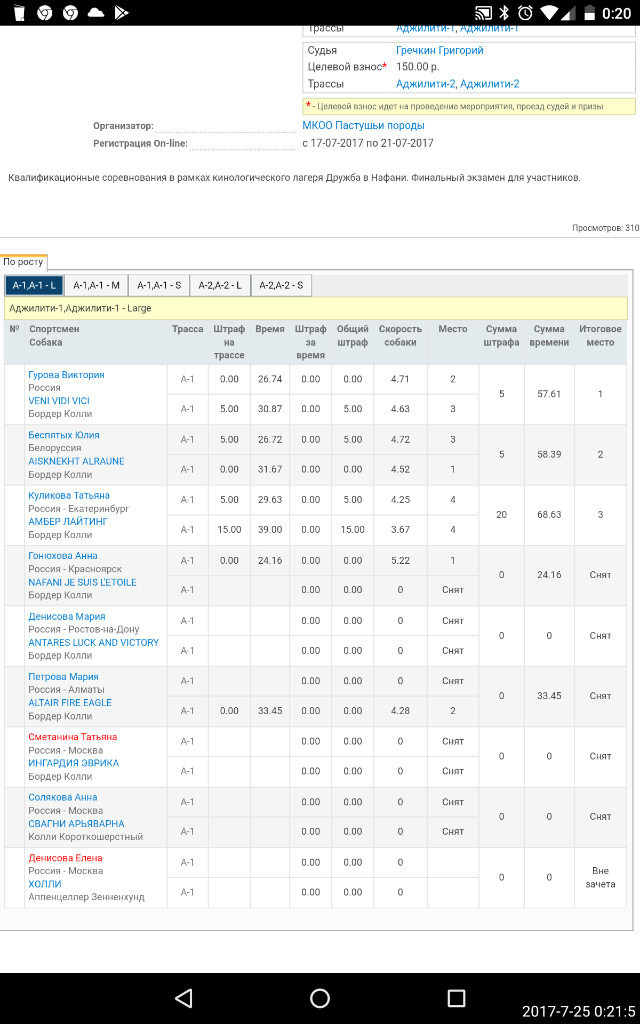Screen dimensions: 640x1024
Task: Tap the alarm clock status icon
Action: click(x=526, y=13)
